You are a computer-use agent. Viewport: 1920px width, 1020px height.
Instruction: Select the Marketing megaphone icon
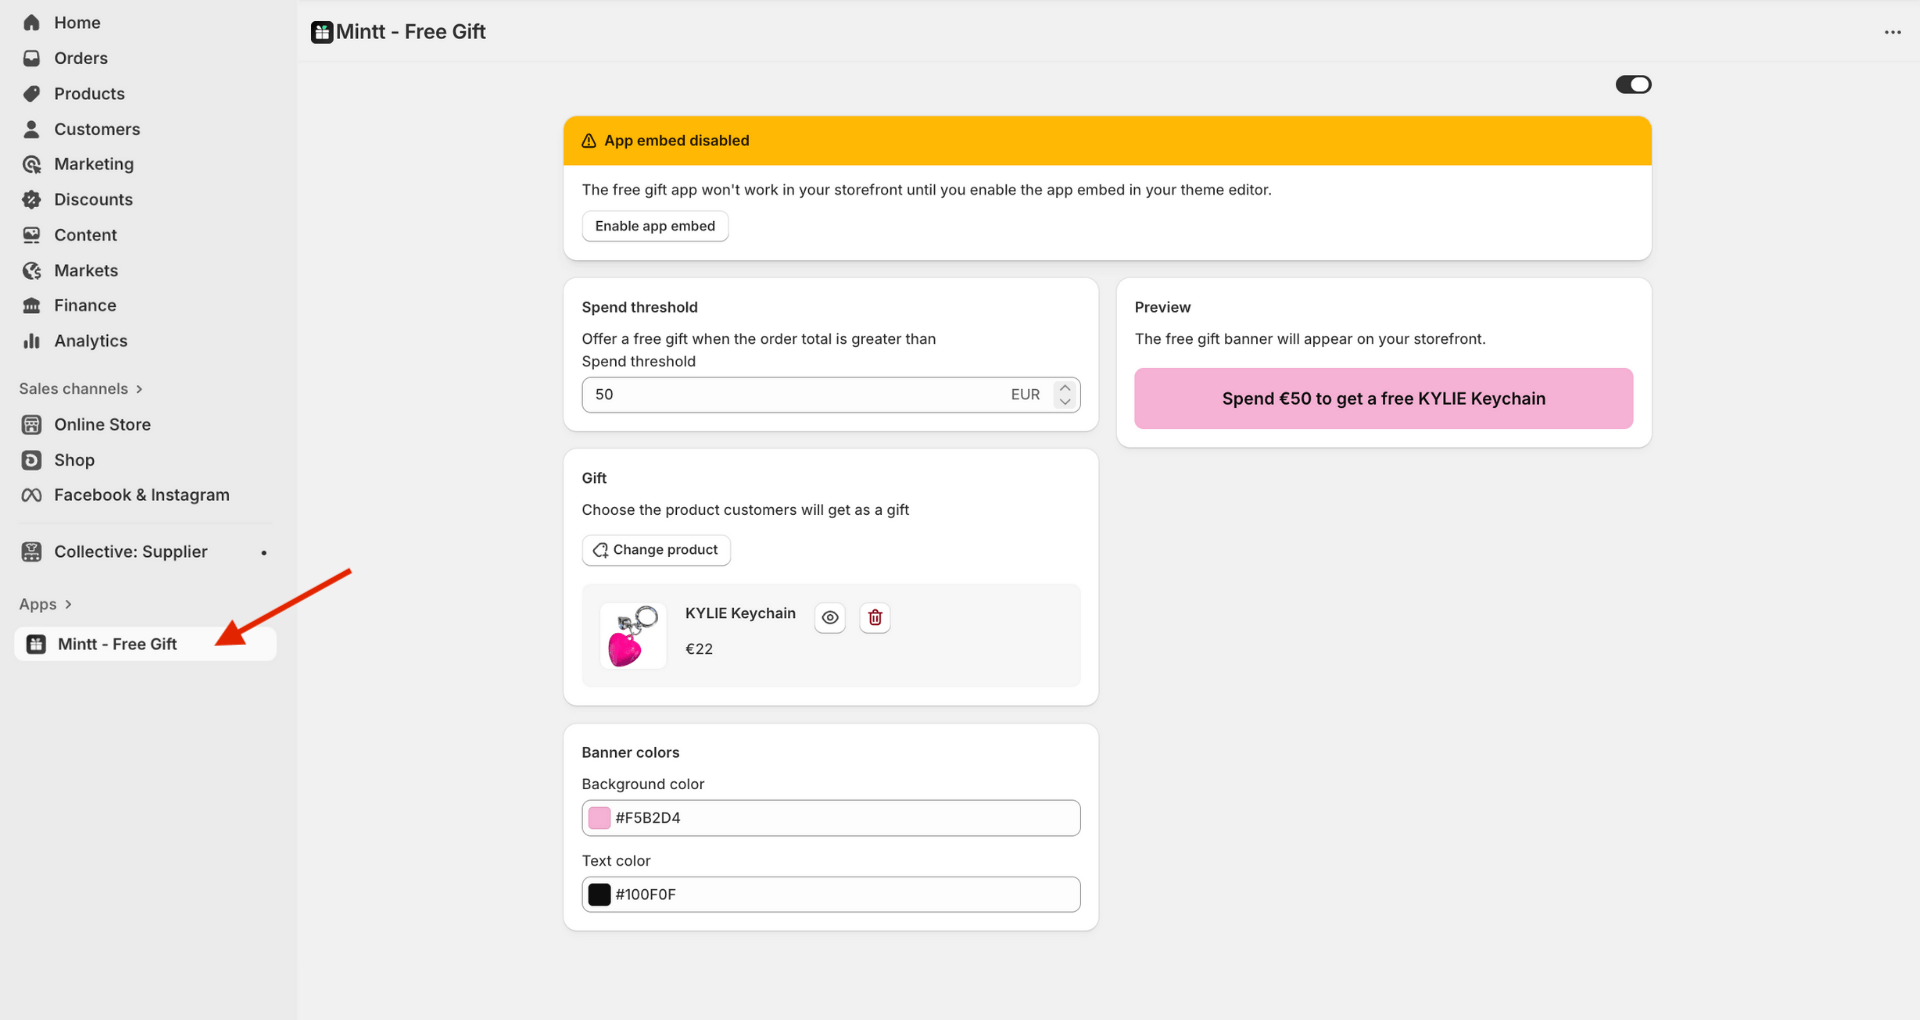pyautogui.click(x=31, y=164)
